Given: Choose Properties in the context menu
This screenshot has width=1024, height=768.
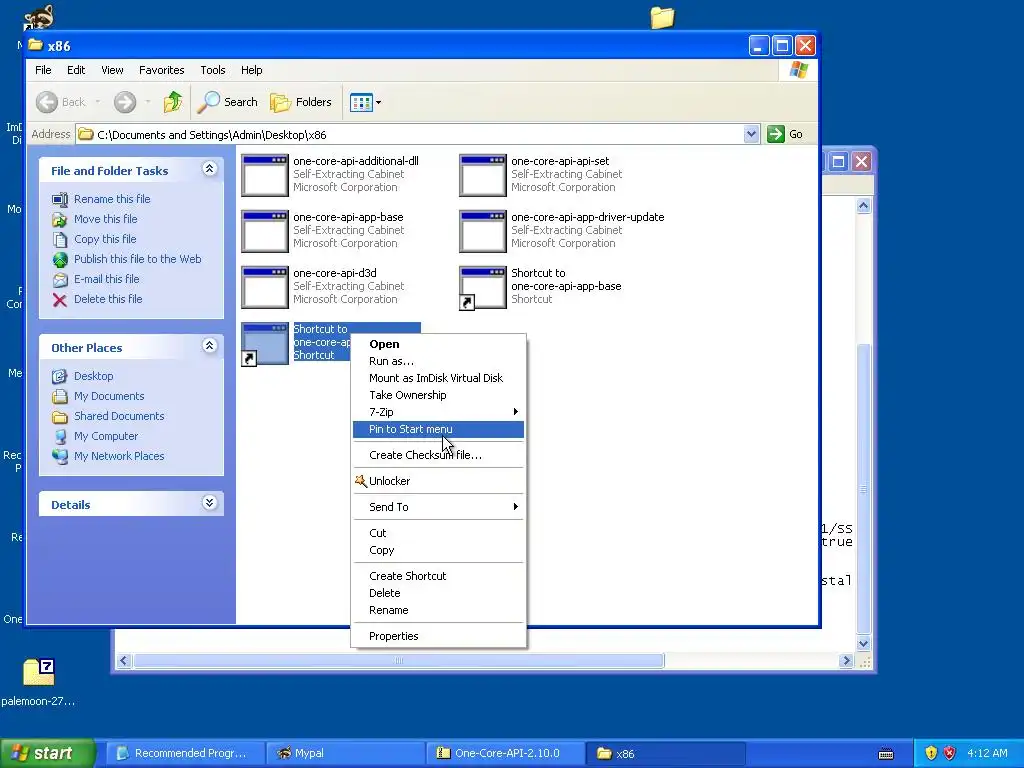Looking at the screenshot, I should click(438, 636).
